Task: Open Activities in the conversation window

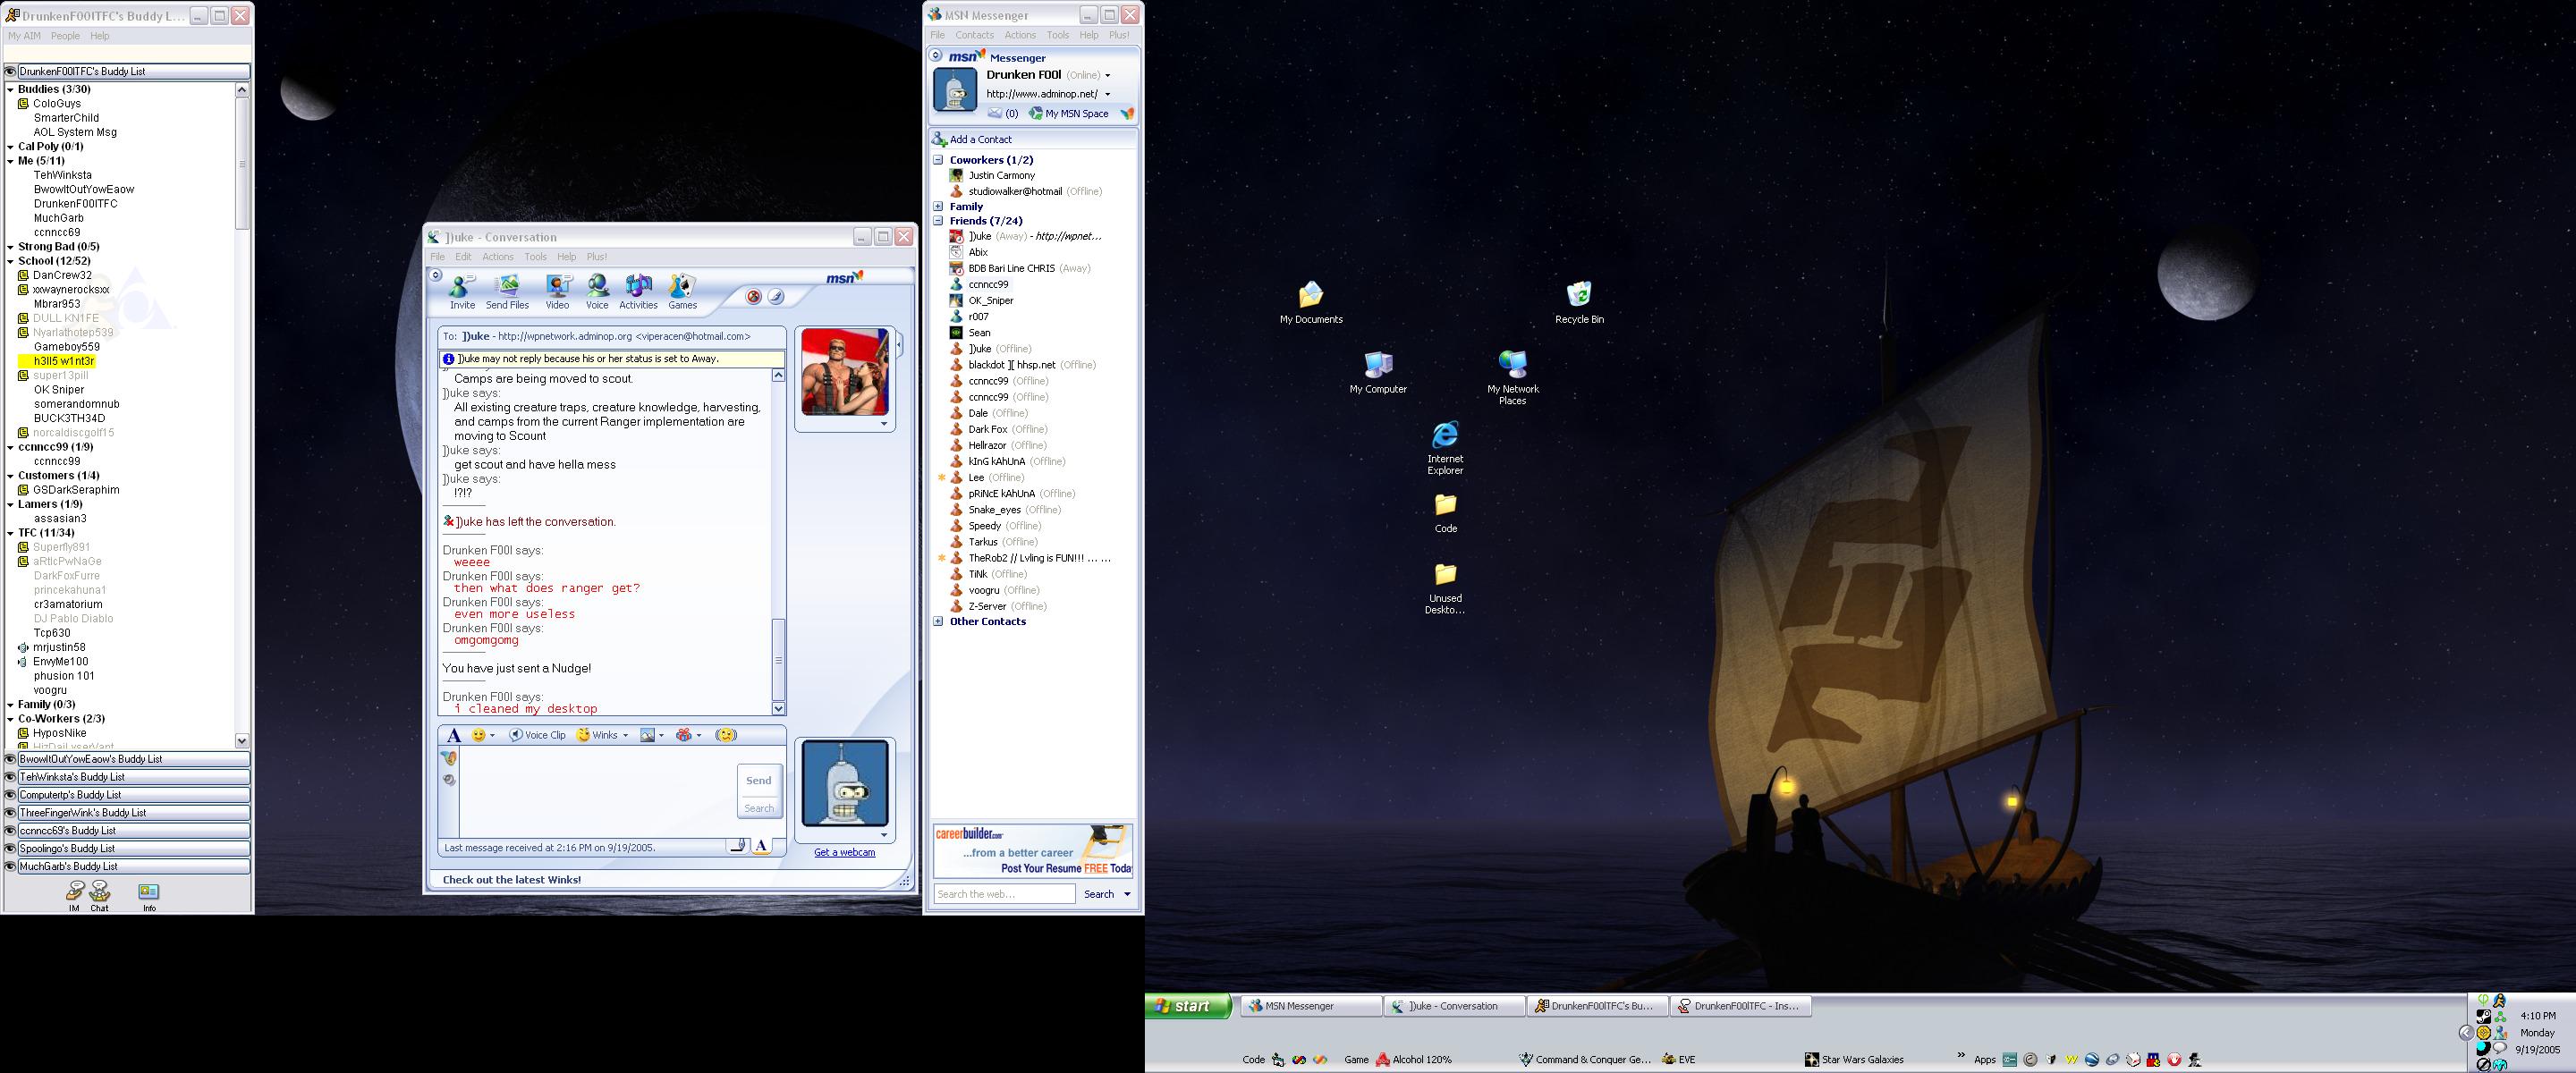Action: coord(638,292)
